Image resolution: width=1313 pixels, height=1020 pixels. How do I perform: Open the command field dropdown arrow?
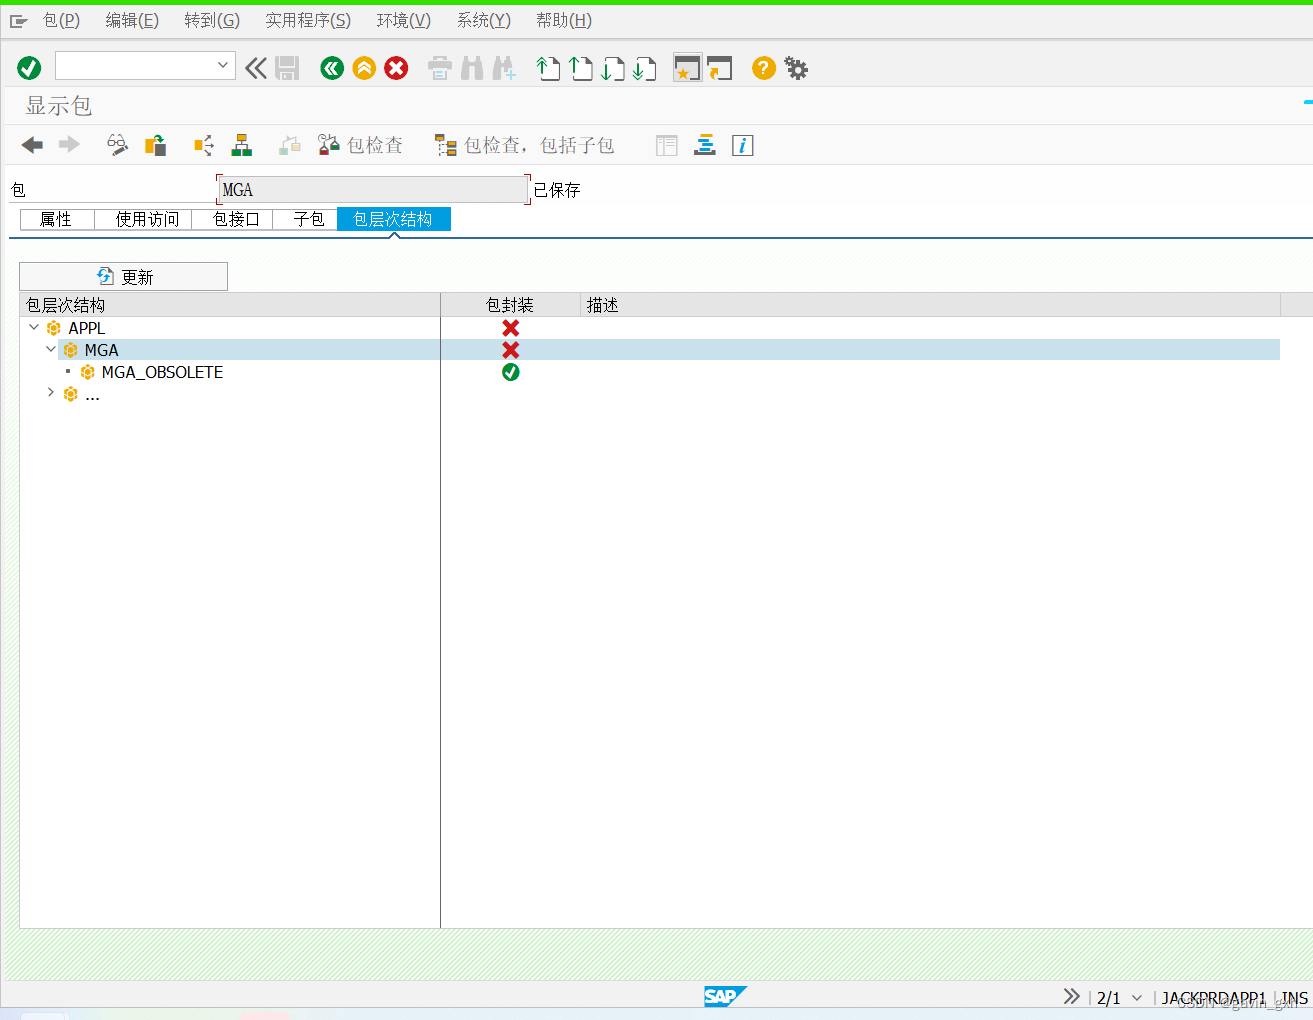click(223, 65)
